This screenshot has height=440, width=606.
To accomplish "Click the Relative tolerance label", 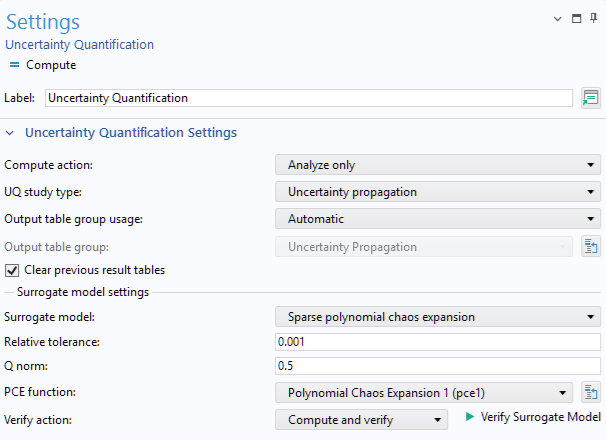I will 52,342.
